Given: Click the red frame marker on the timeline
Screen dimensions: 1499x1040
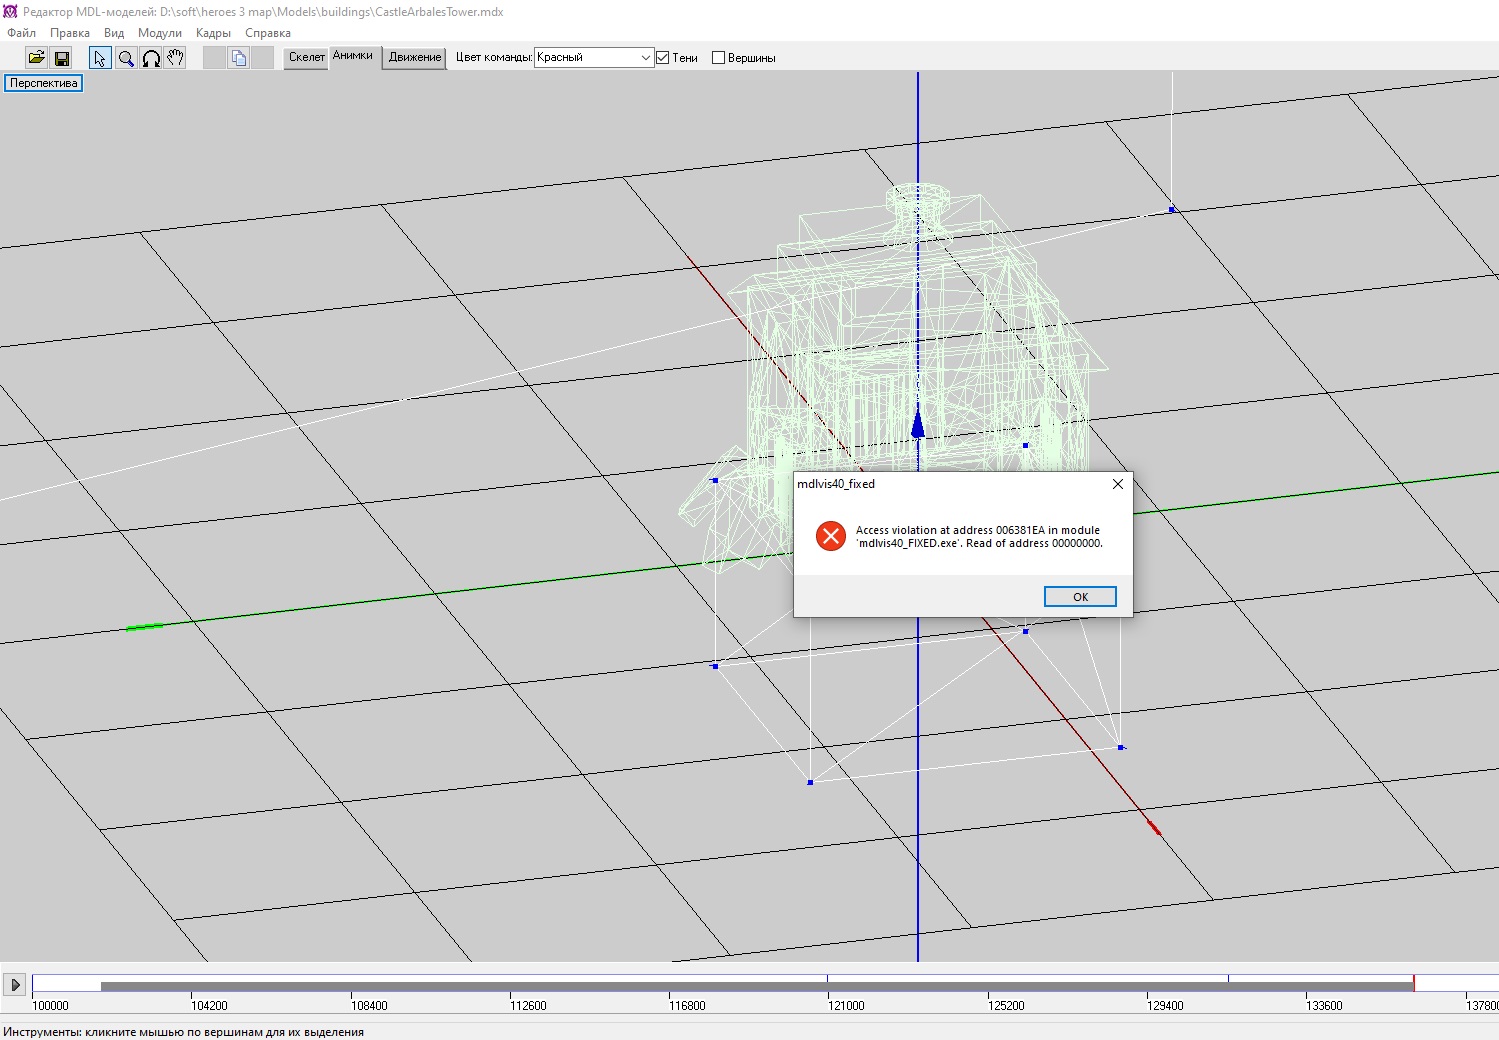Looking at the screenshot, I should coord(1414,984).
